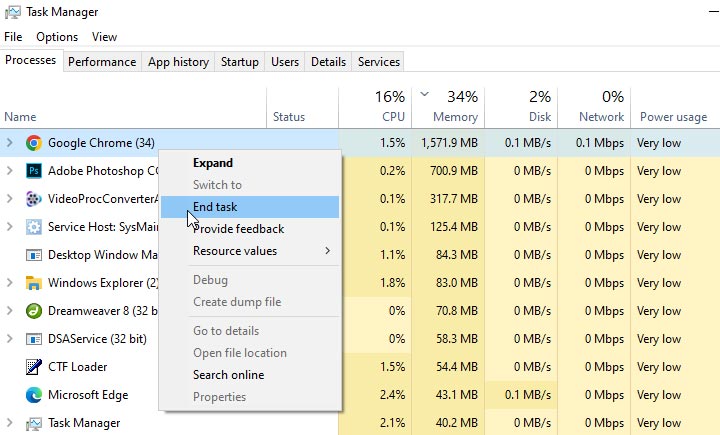Switch to the App history tab
The width and height of the screenshot is (720, 435).
(x=178, y=62)
